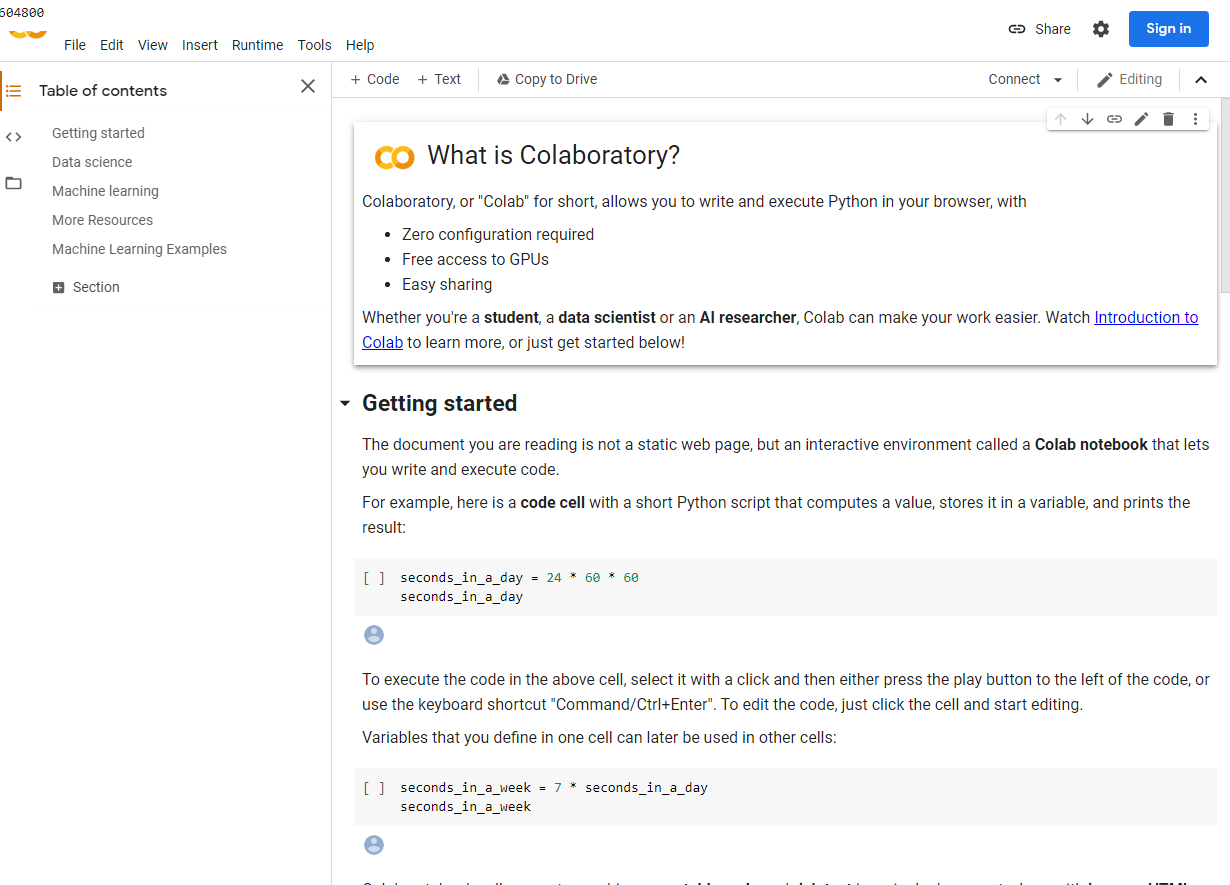Open Connect dropdown arrow

(x=1058, y=80)
